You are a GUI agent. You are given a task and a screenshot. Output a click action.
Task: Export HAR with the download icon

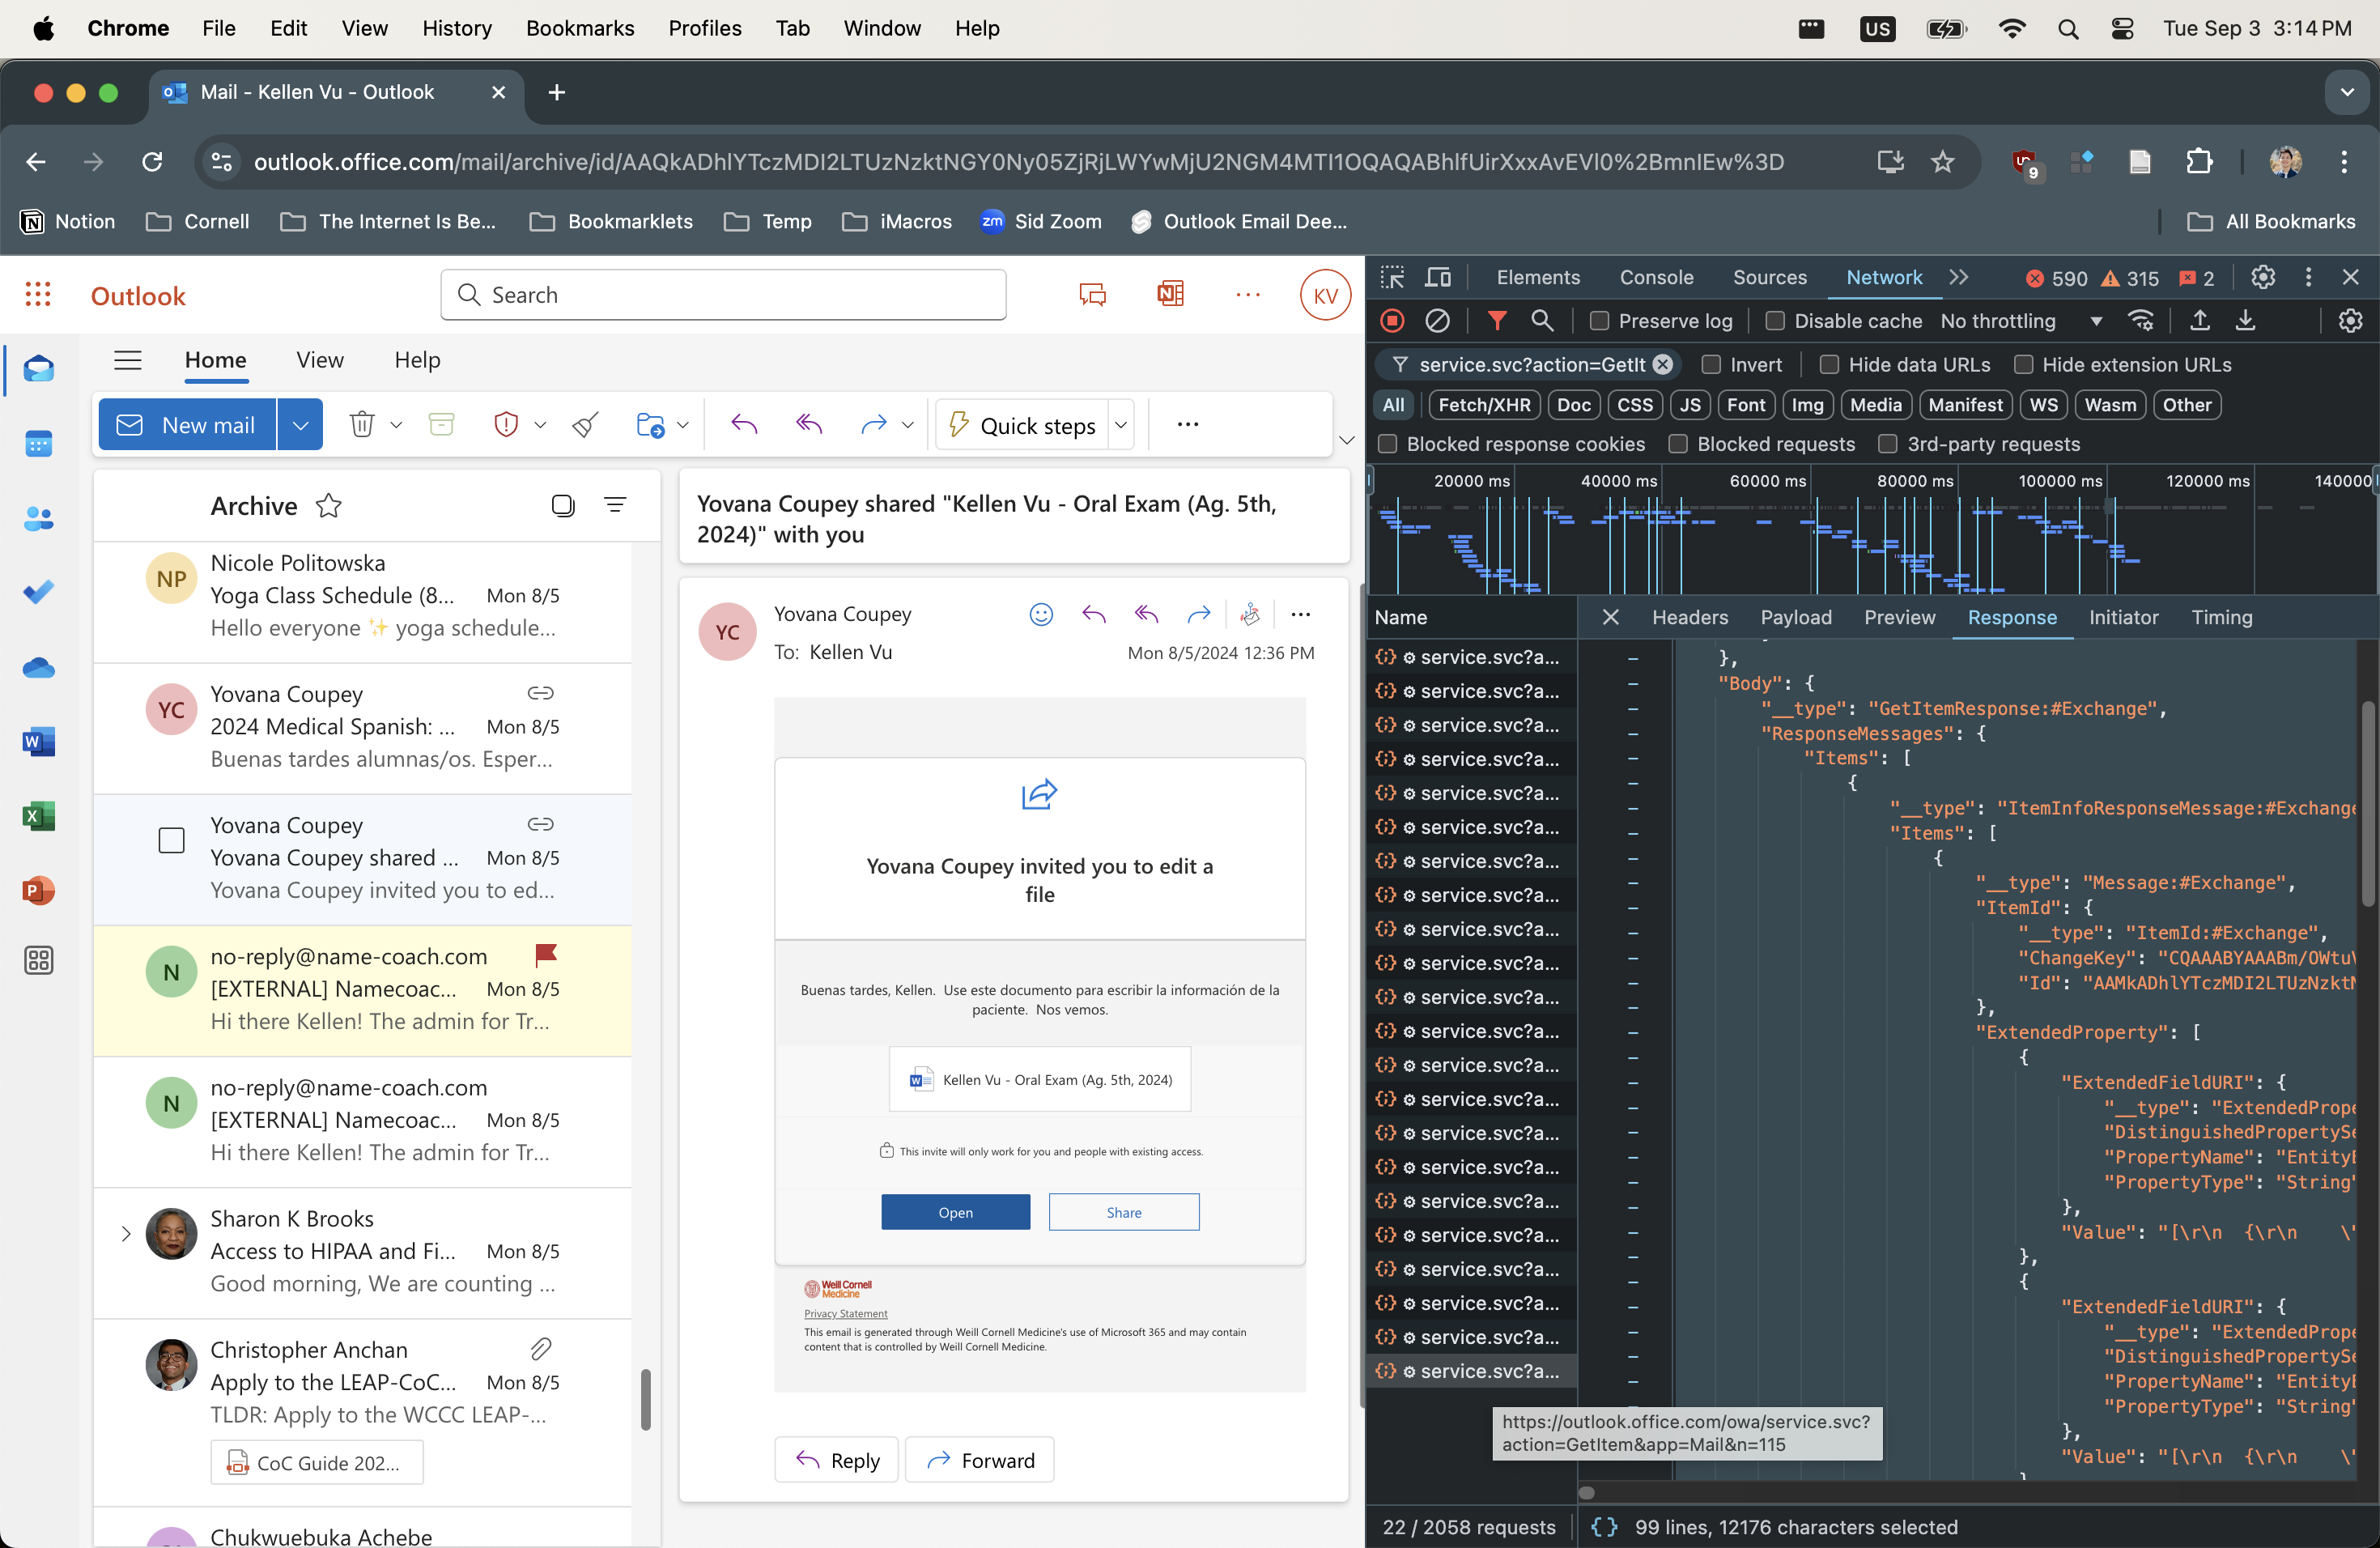2245,321
